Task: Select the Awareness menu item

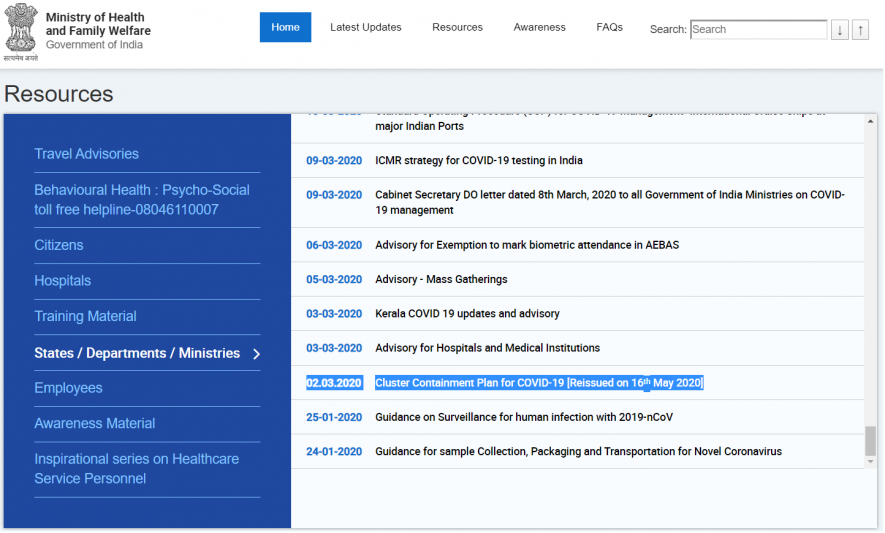Action: [539, 27]
